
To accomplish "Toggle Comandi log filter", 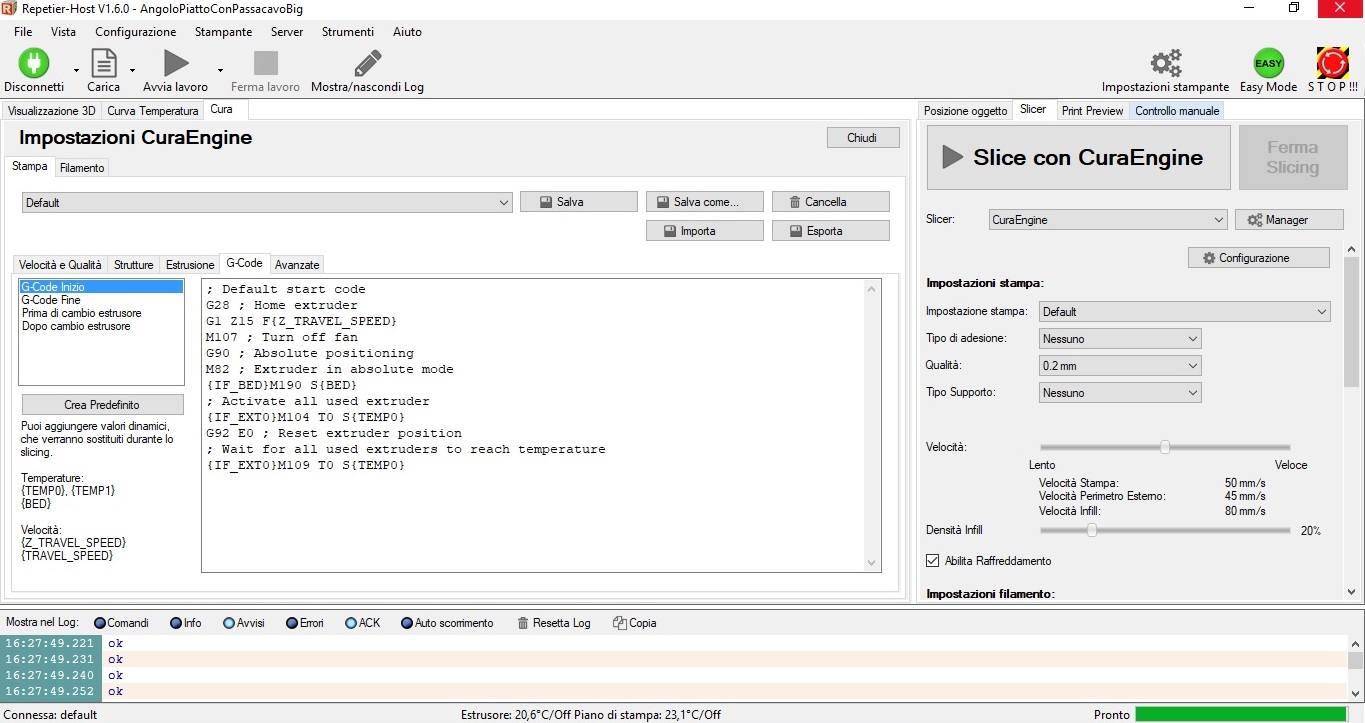I will click(100, 623).
